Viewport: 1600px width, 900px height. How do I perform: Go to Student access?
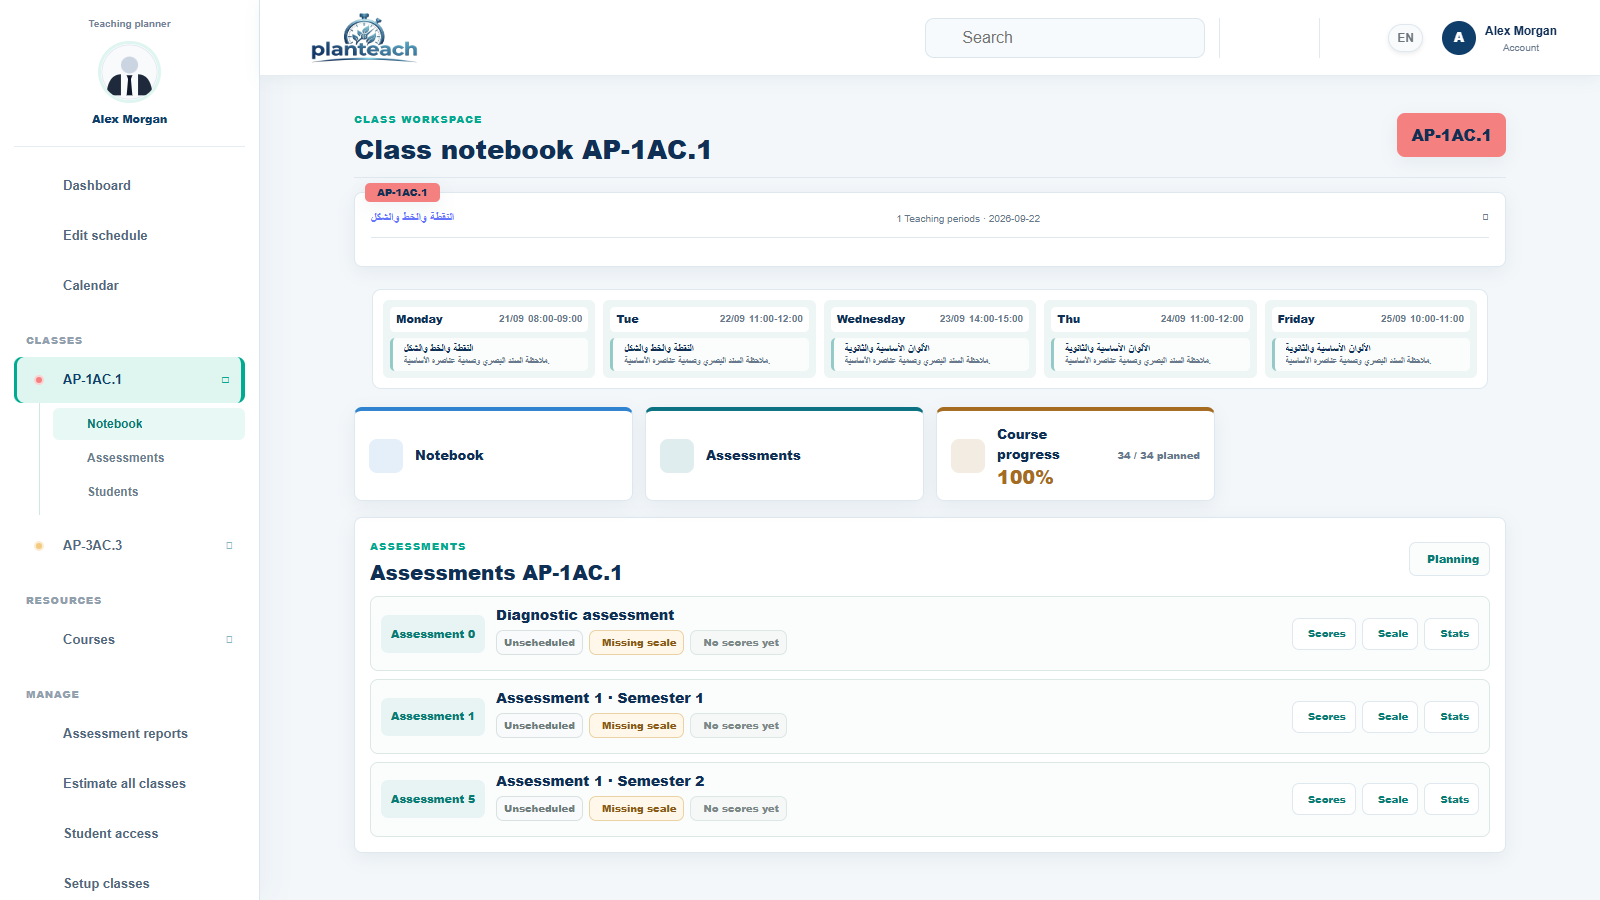[111, 834]
